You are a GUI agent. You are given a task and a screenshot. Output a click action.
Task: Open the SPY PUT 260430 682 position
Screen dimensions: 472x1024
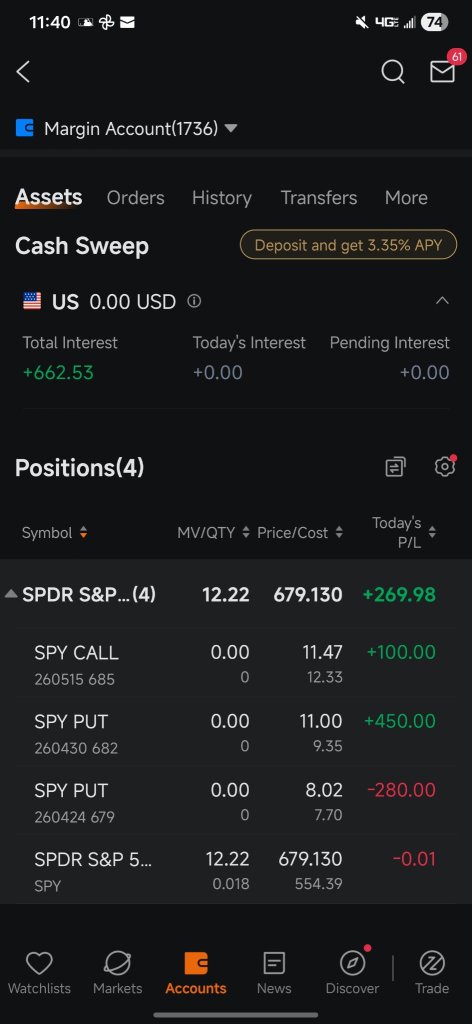point(236,733)
